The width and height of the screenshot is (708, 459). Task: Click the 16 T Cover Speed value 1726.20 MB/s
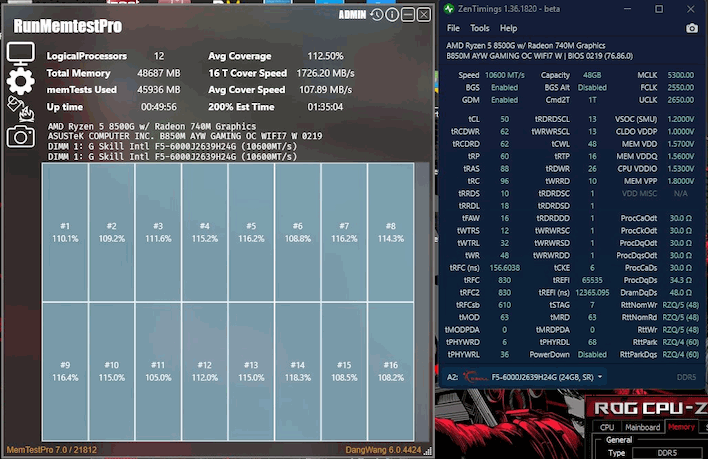pyautogui.click(x=325, y=73)
